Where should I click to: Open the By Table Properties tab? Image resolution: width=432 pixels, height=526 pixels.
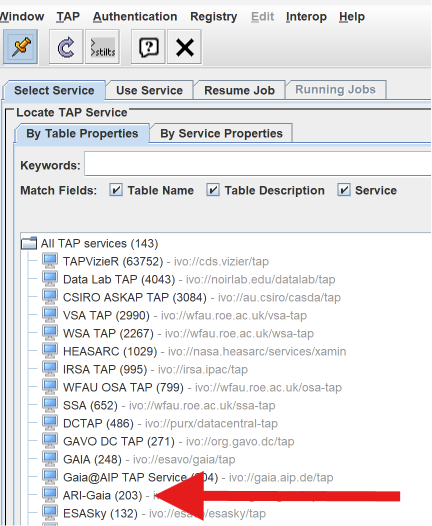[x=82, y=134]
